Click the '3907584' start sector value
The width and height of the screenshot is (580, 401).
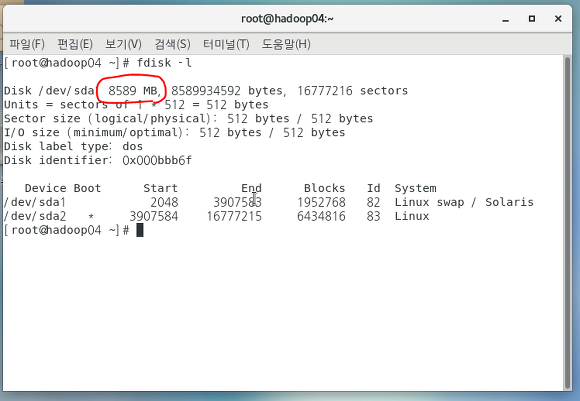point(154,216)
